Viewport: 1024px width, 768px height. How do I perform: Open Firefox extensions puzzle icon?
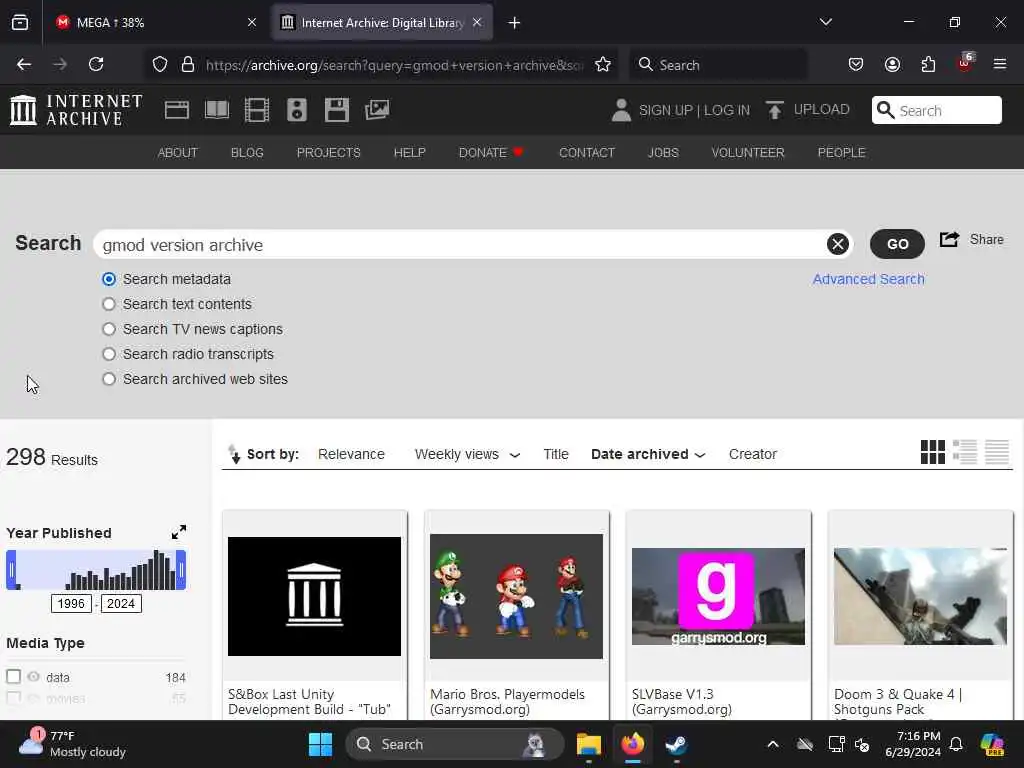928,64
